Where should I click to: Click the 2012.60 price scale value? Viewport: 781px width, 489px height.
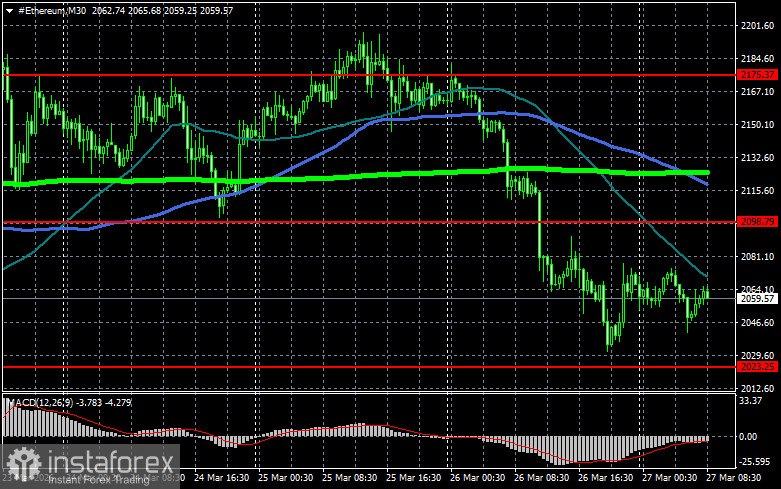click(758, 388)
